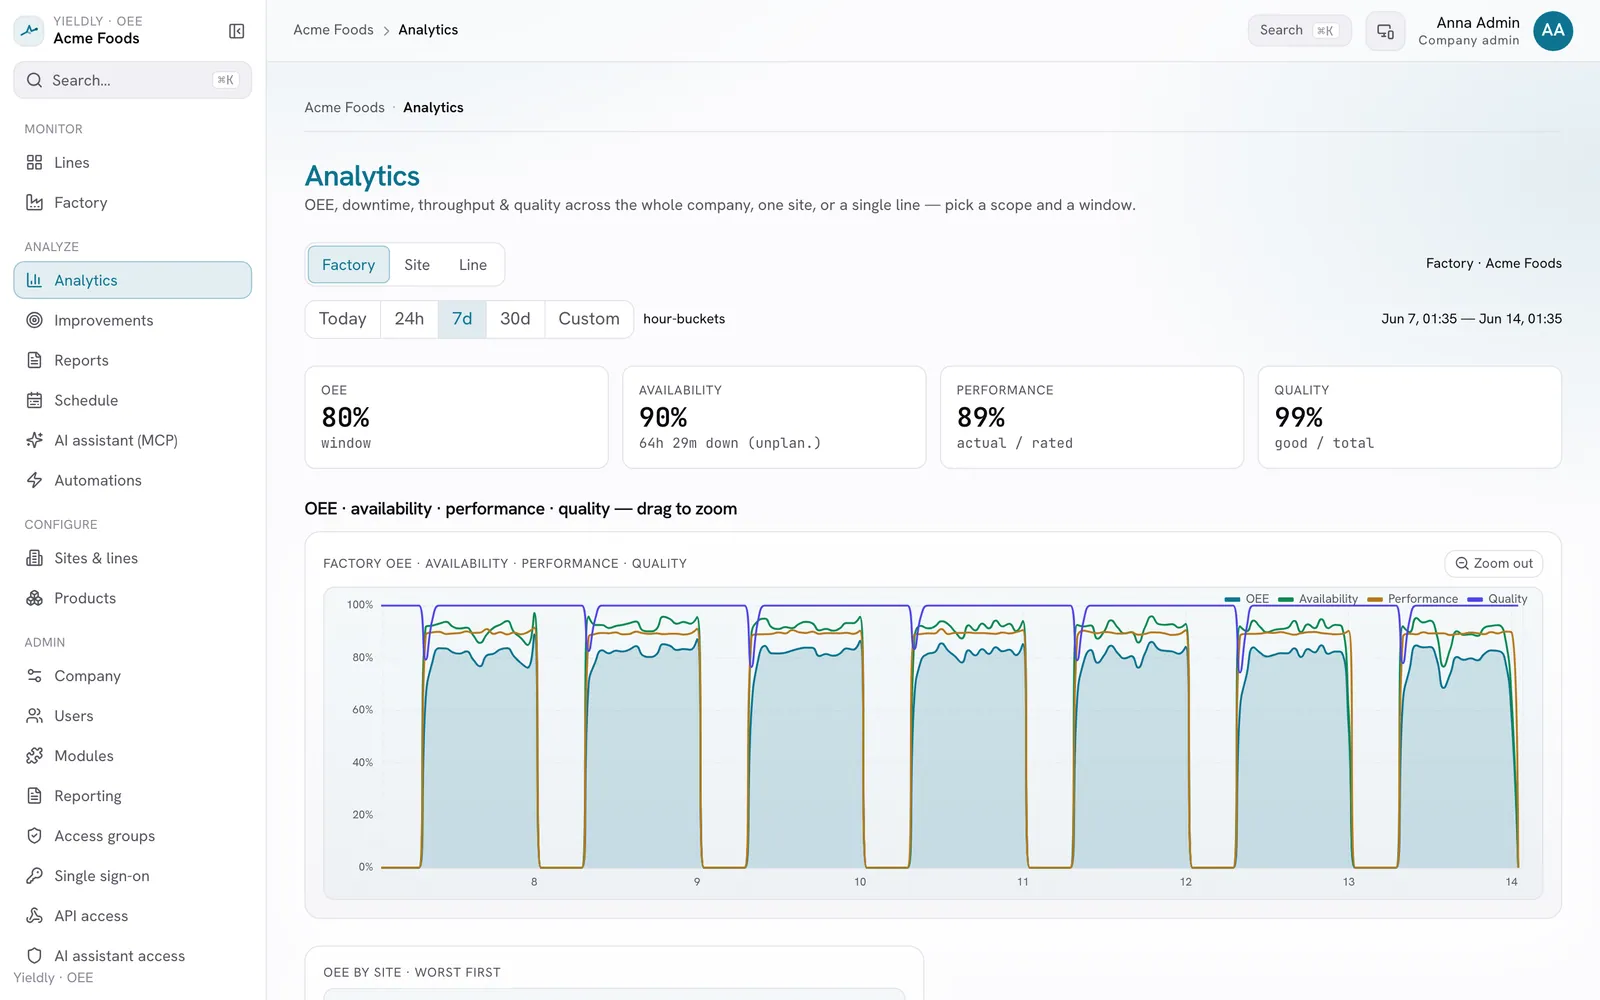Image resolution: width=1600 pixels, height=1000 pixels.
Task: Click the Factory chart icon
Action: [34, 202]
